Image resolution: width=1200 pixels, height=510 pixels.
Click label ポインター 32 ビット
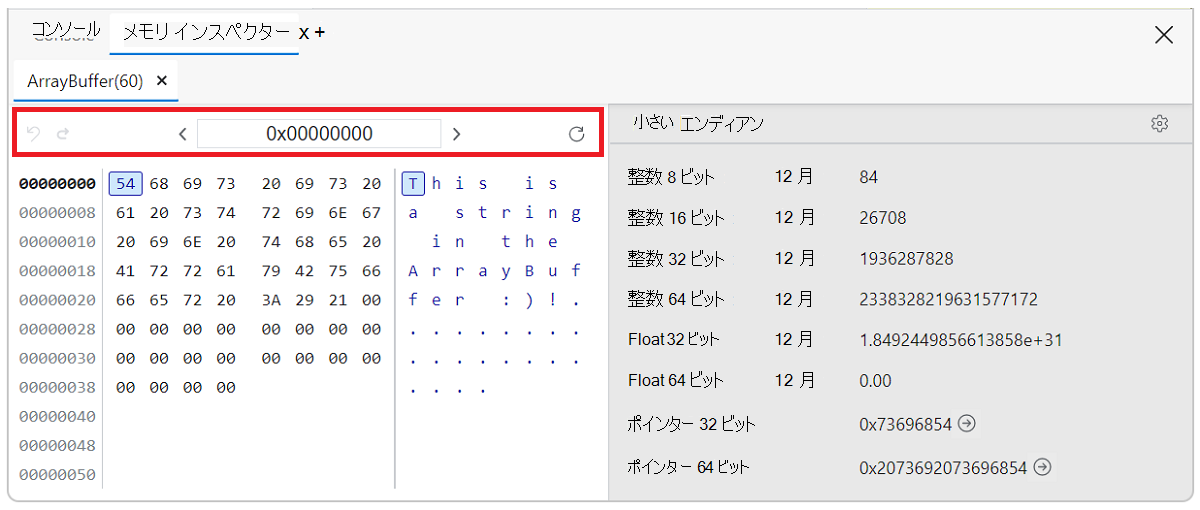pyautogui.click(x=691, y=424)
